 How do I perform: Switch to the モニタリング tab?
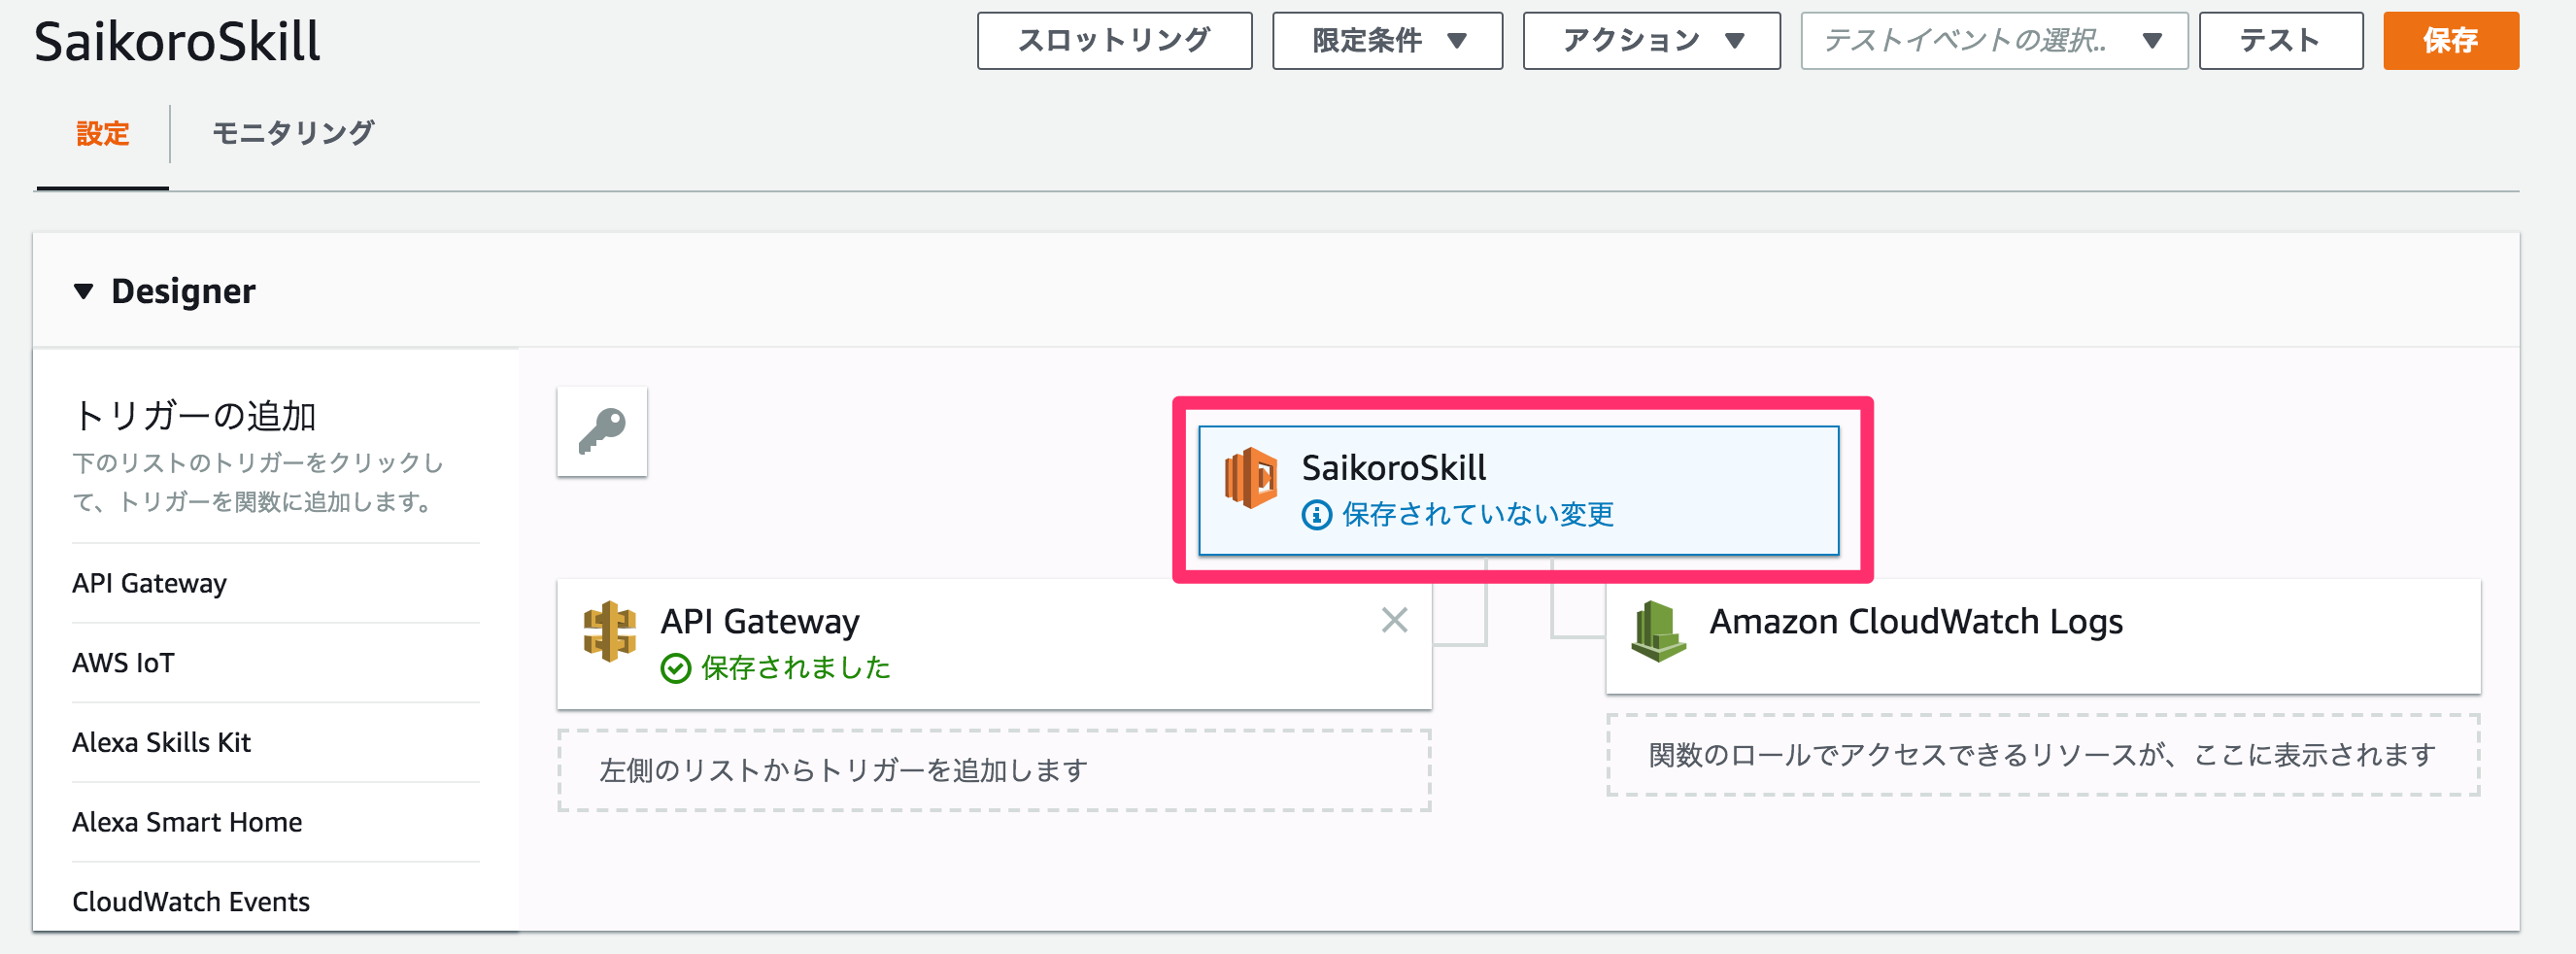293,133
